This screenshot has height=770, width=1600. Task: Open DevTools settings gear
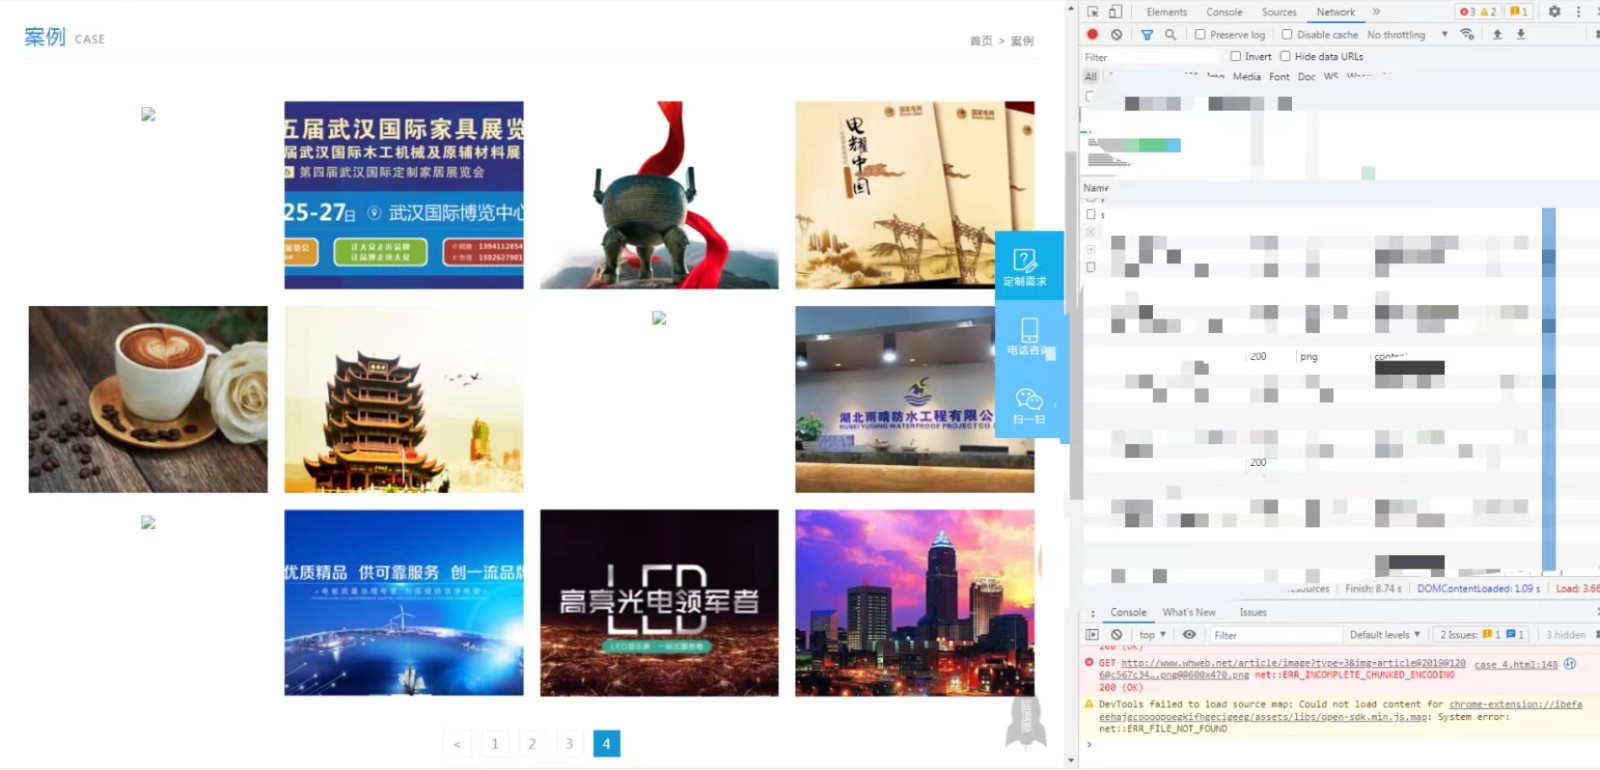(x=1554, y=12)
